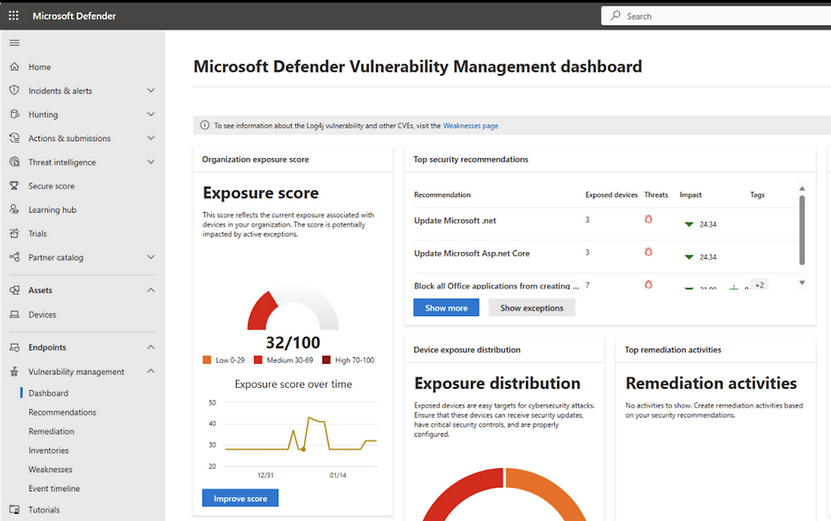Click the Devices laptop icon

(x=14, y=314)
